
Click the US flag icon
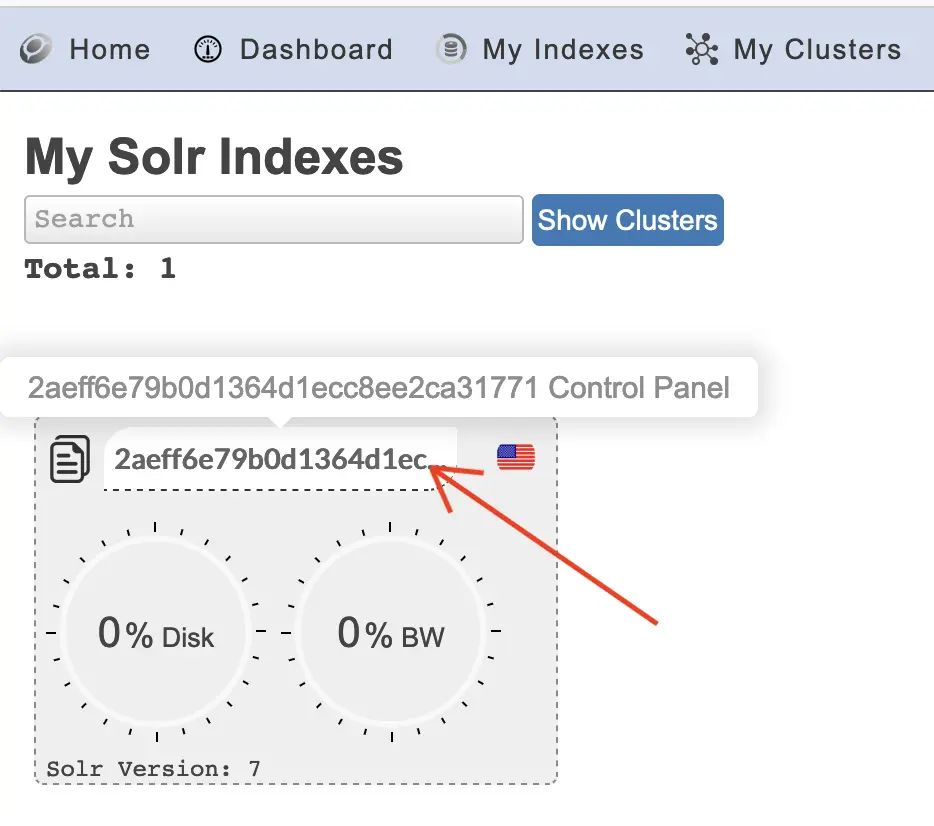pyautogui.click(x=516, y=458)
